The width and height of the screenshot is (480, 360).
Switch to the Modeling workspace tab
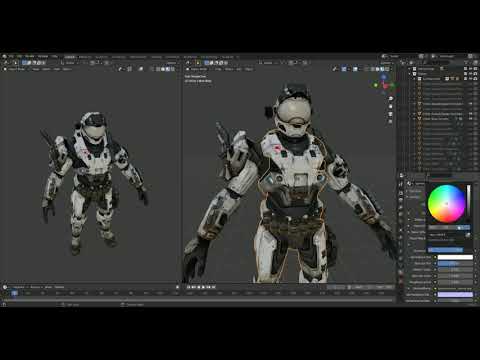pyautogui.click(x=85, y=57)
